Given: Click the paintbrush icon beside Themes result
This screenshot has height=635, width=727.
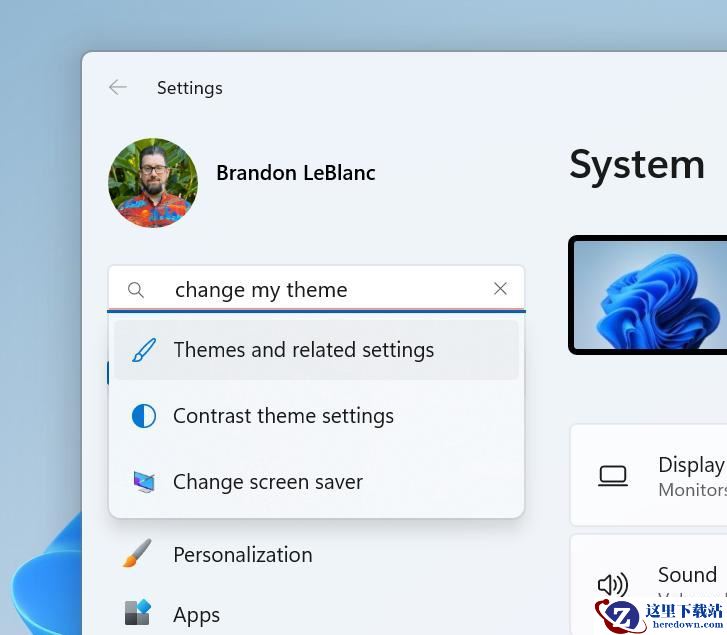Looking at the screenshot, I should pyautogui.click(x=144, y=350).
